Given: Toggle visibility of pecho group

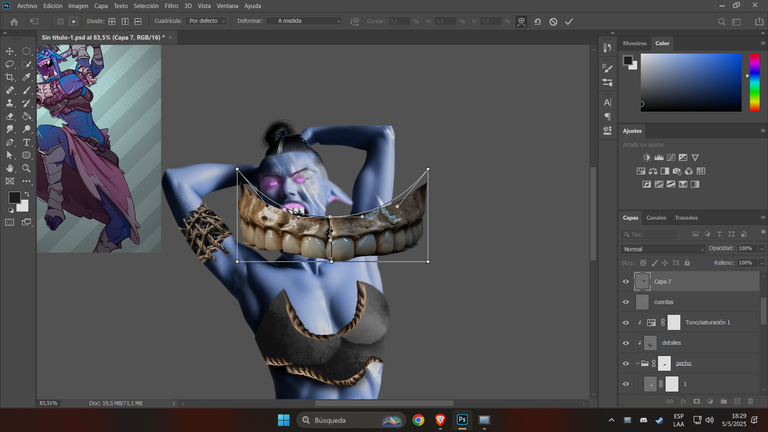Looking at the screenshot, I should (625, 363).
